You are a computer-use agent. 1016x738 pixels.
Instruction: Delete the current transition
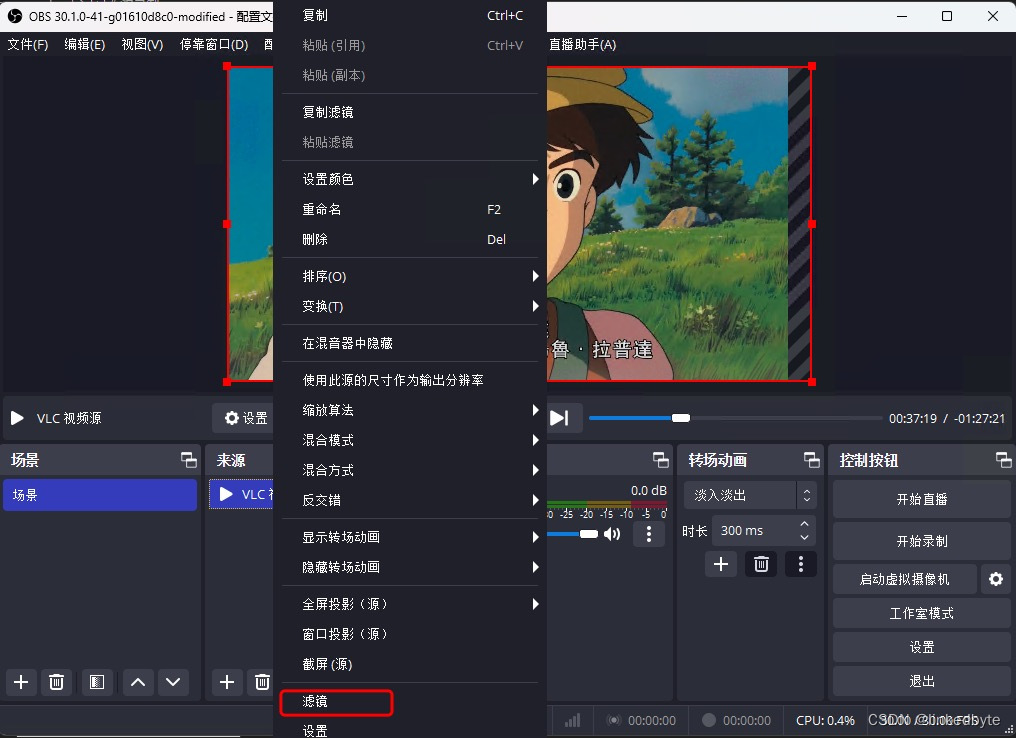761,564
